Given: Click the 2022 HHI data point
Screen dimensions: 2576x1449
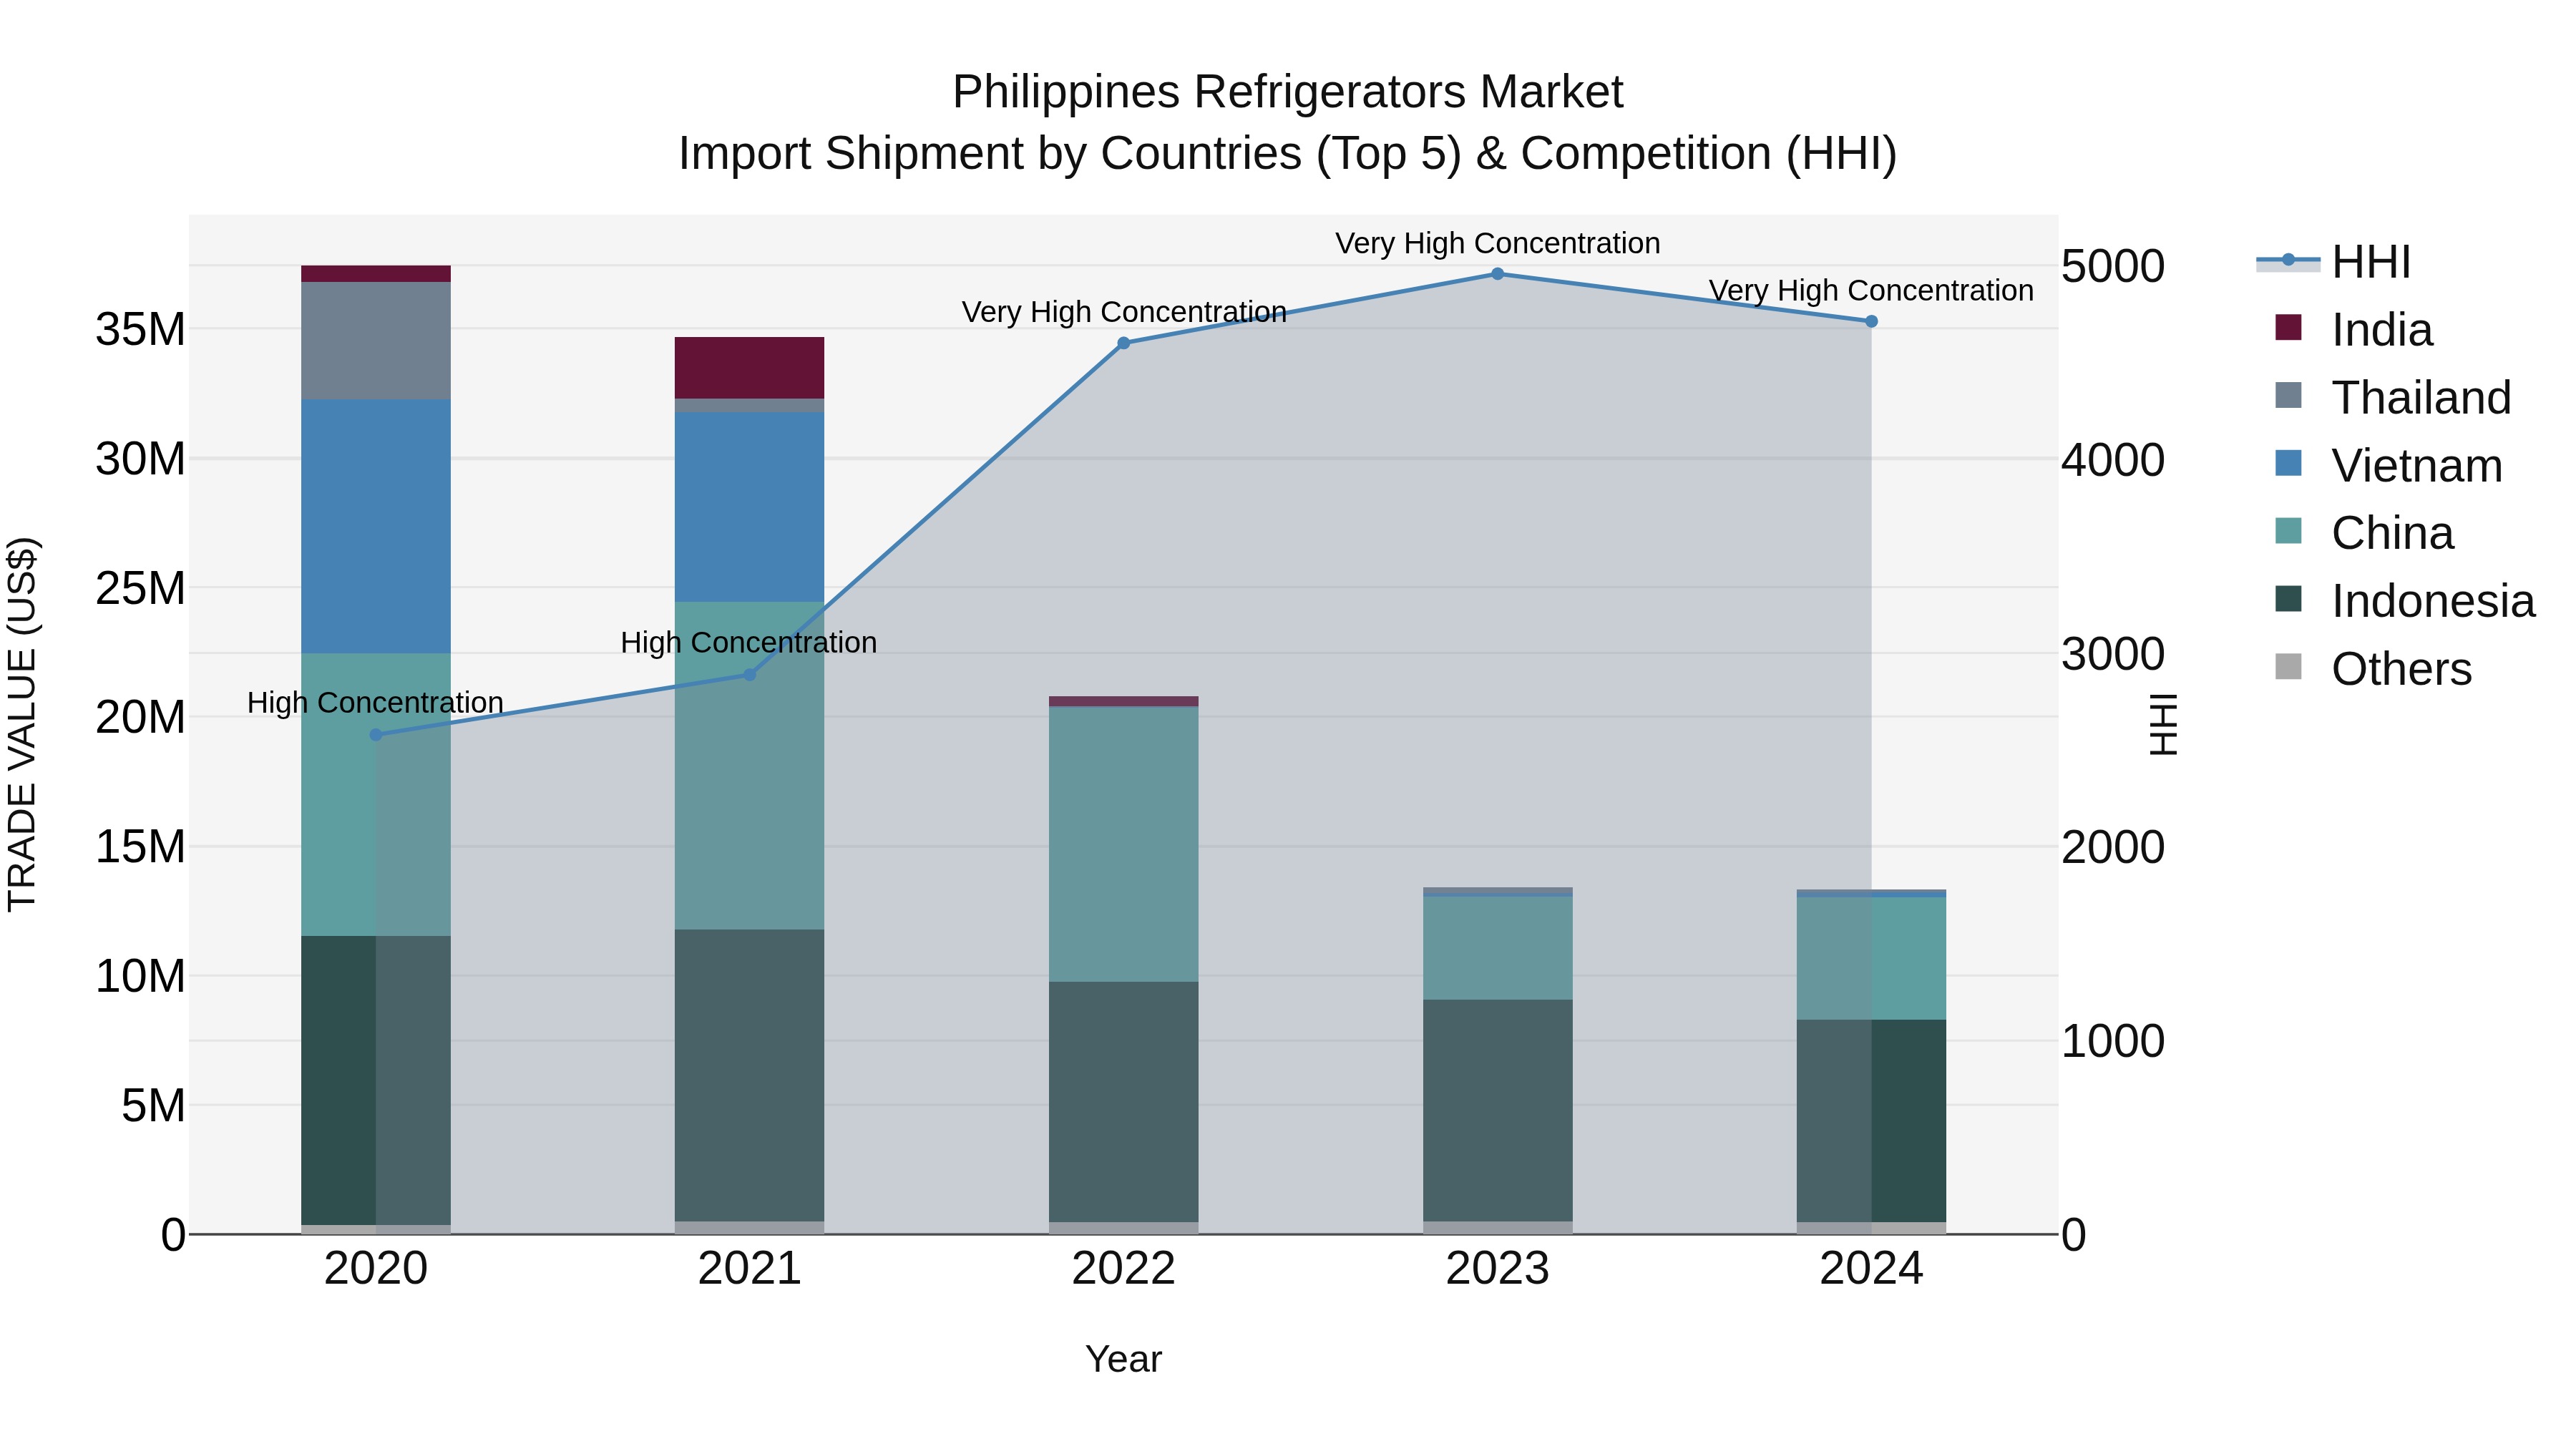Looking at the screenshot, I should pyautogui.click(x=1123, y=343).
